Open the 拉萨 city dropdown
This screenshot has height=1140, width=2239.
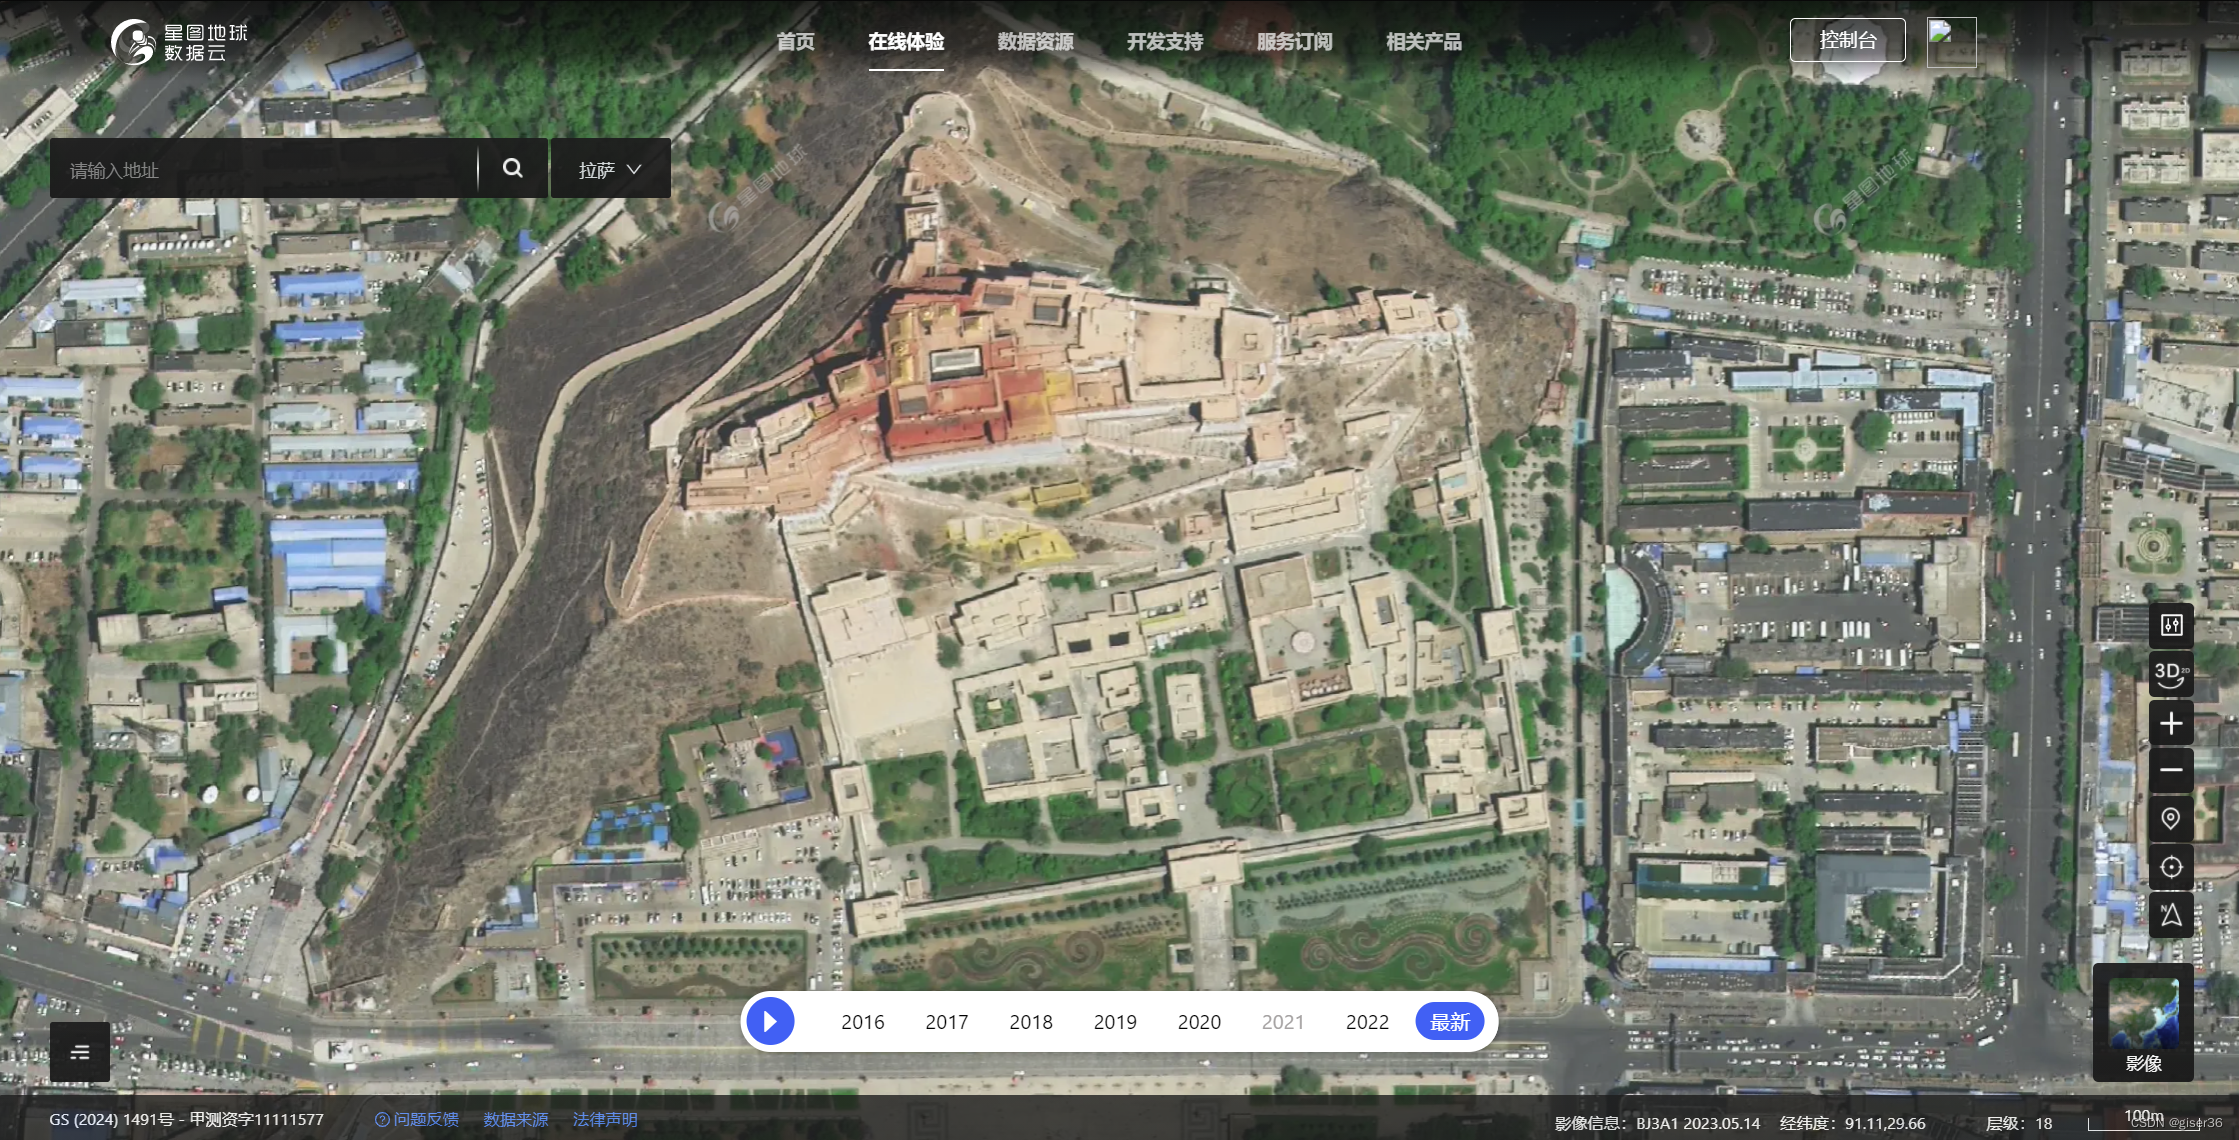[610, 169]
